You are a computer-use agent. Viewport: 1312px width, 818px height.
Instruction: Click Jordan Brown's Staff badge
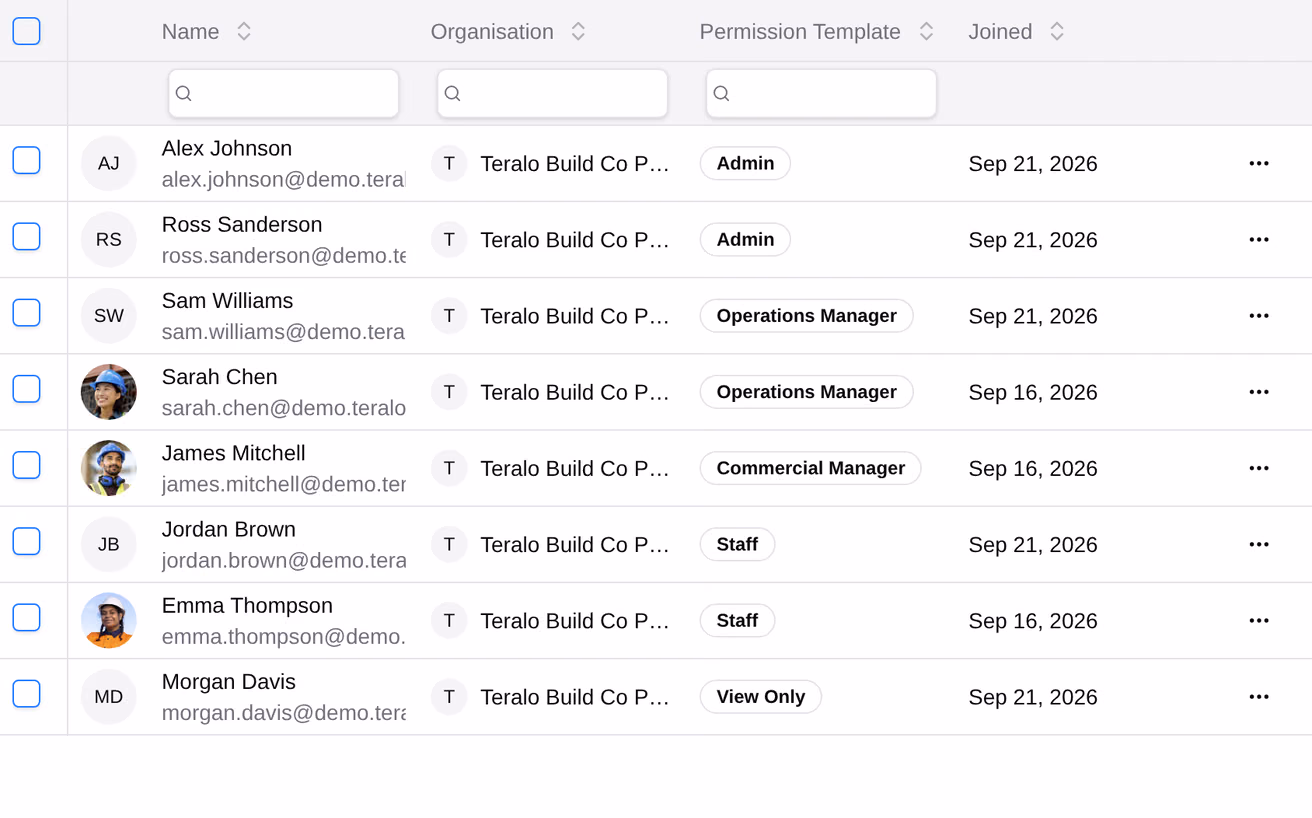[x=737, y=544]
